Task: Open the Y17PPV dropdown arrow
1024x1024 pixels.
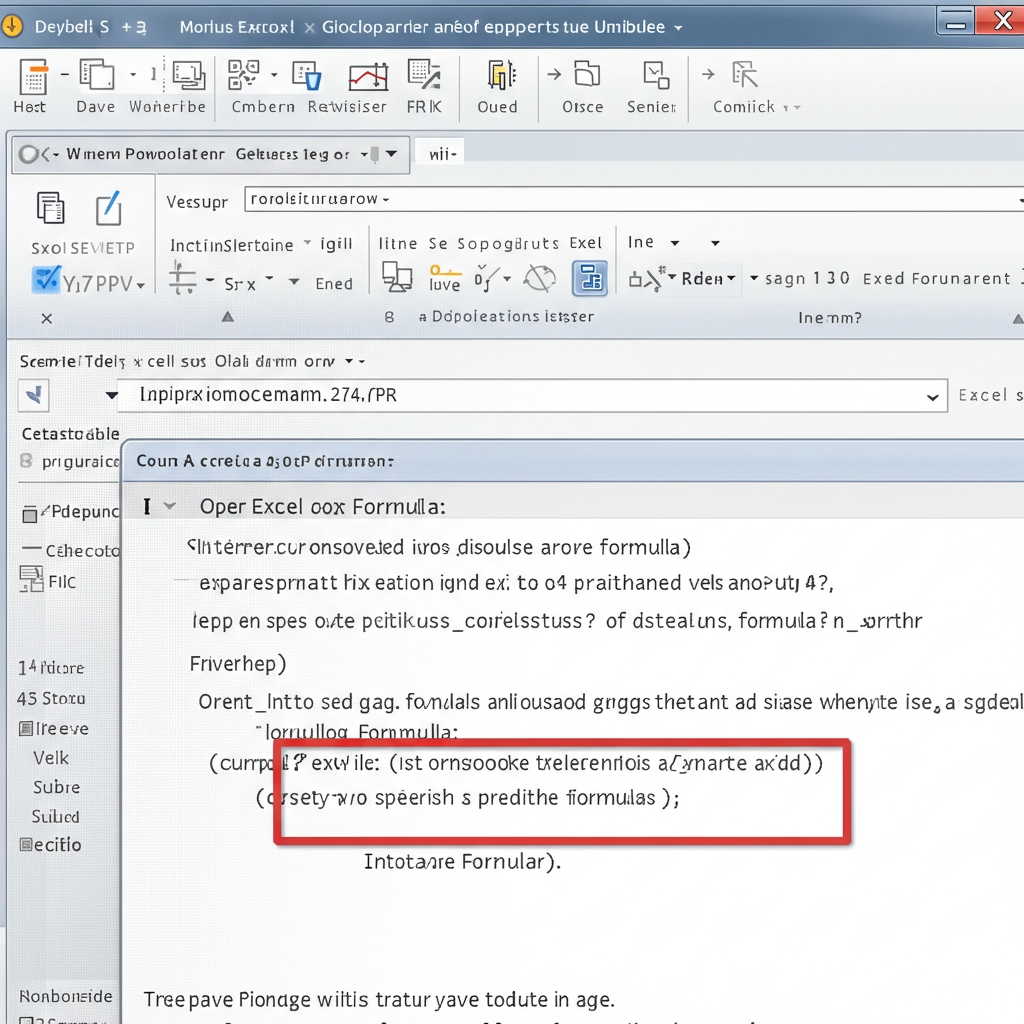Action: 140,285
